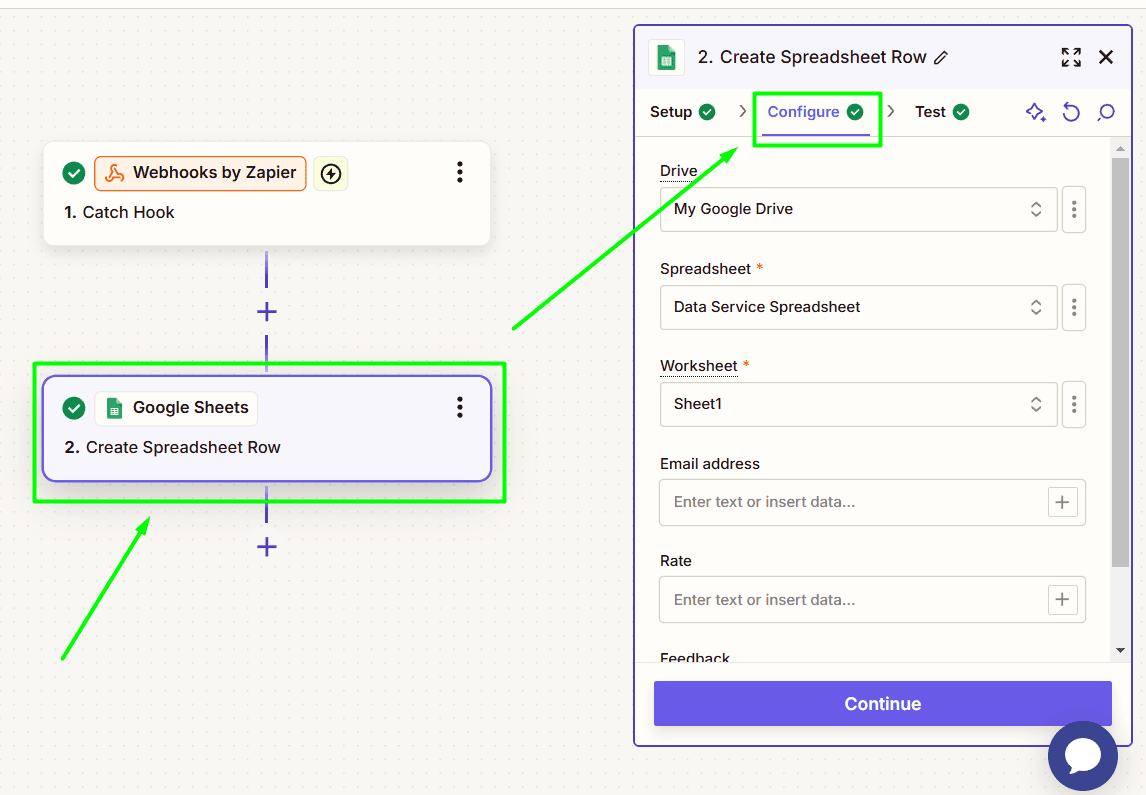Switch to the Test tab
The image size is (1146, 795).
(x=942, y=112)
